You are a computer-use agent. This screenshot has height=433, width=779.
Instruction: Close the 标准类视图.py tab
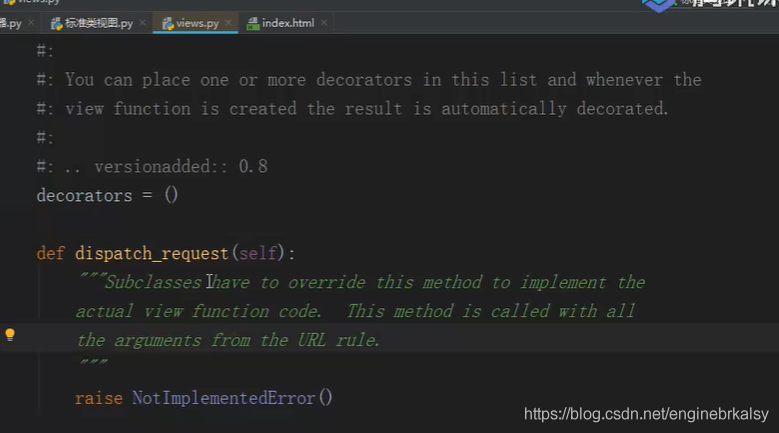click(x=142, y=23)
